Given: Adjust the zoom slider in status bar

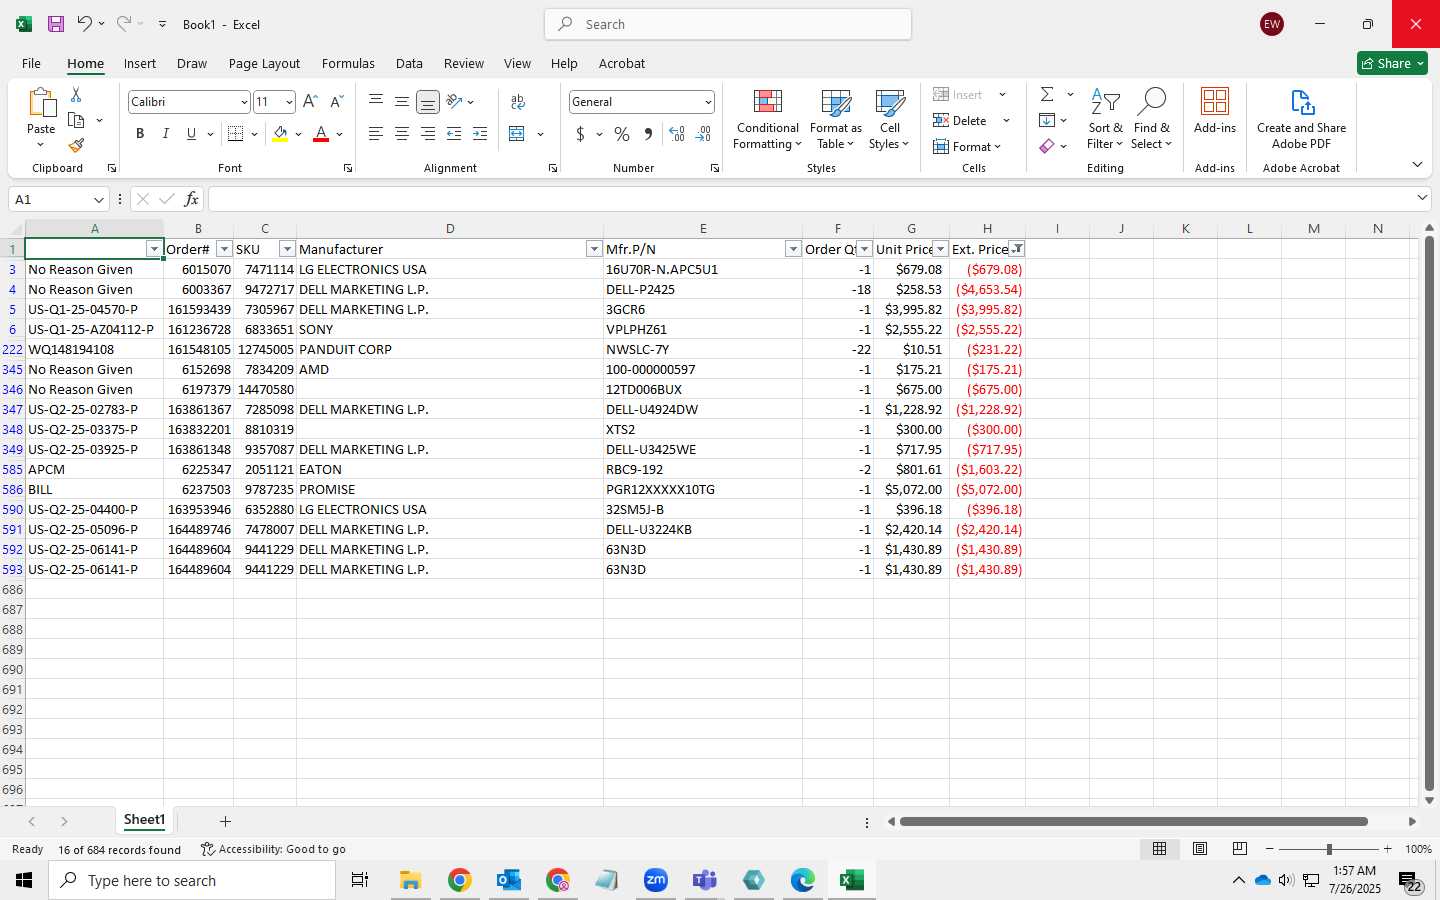Looking at the screenshot, I should (1329, 849).
